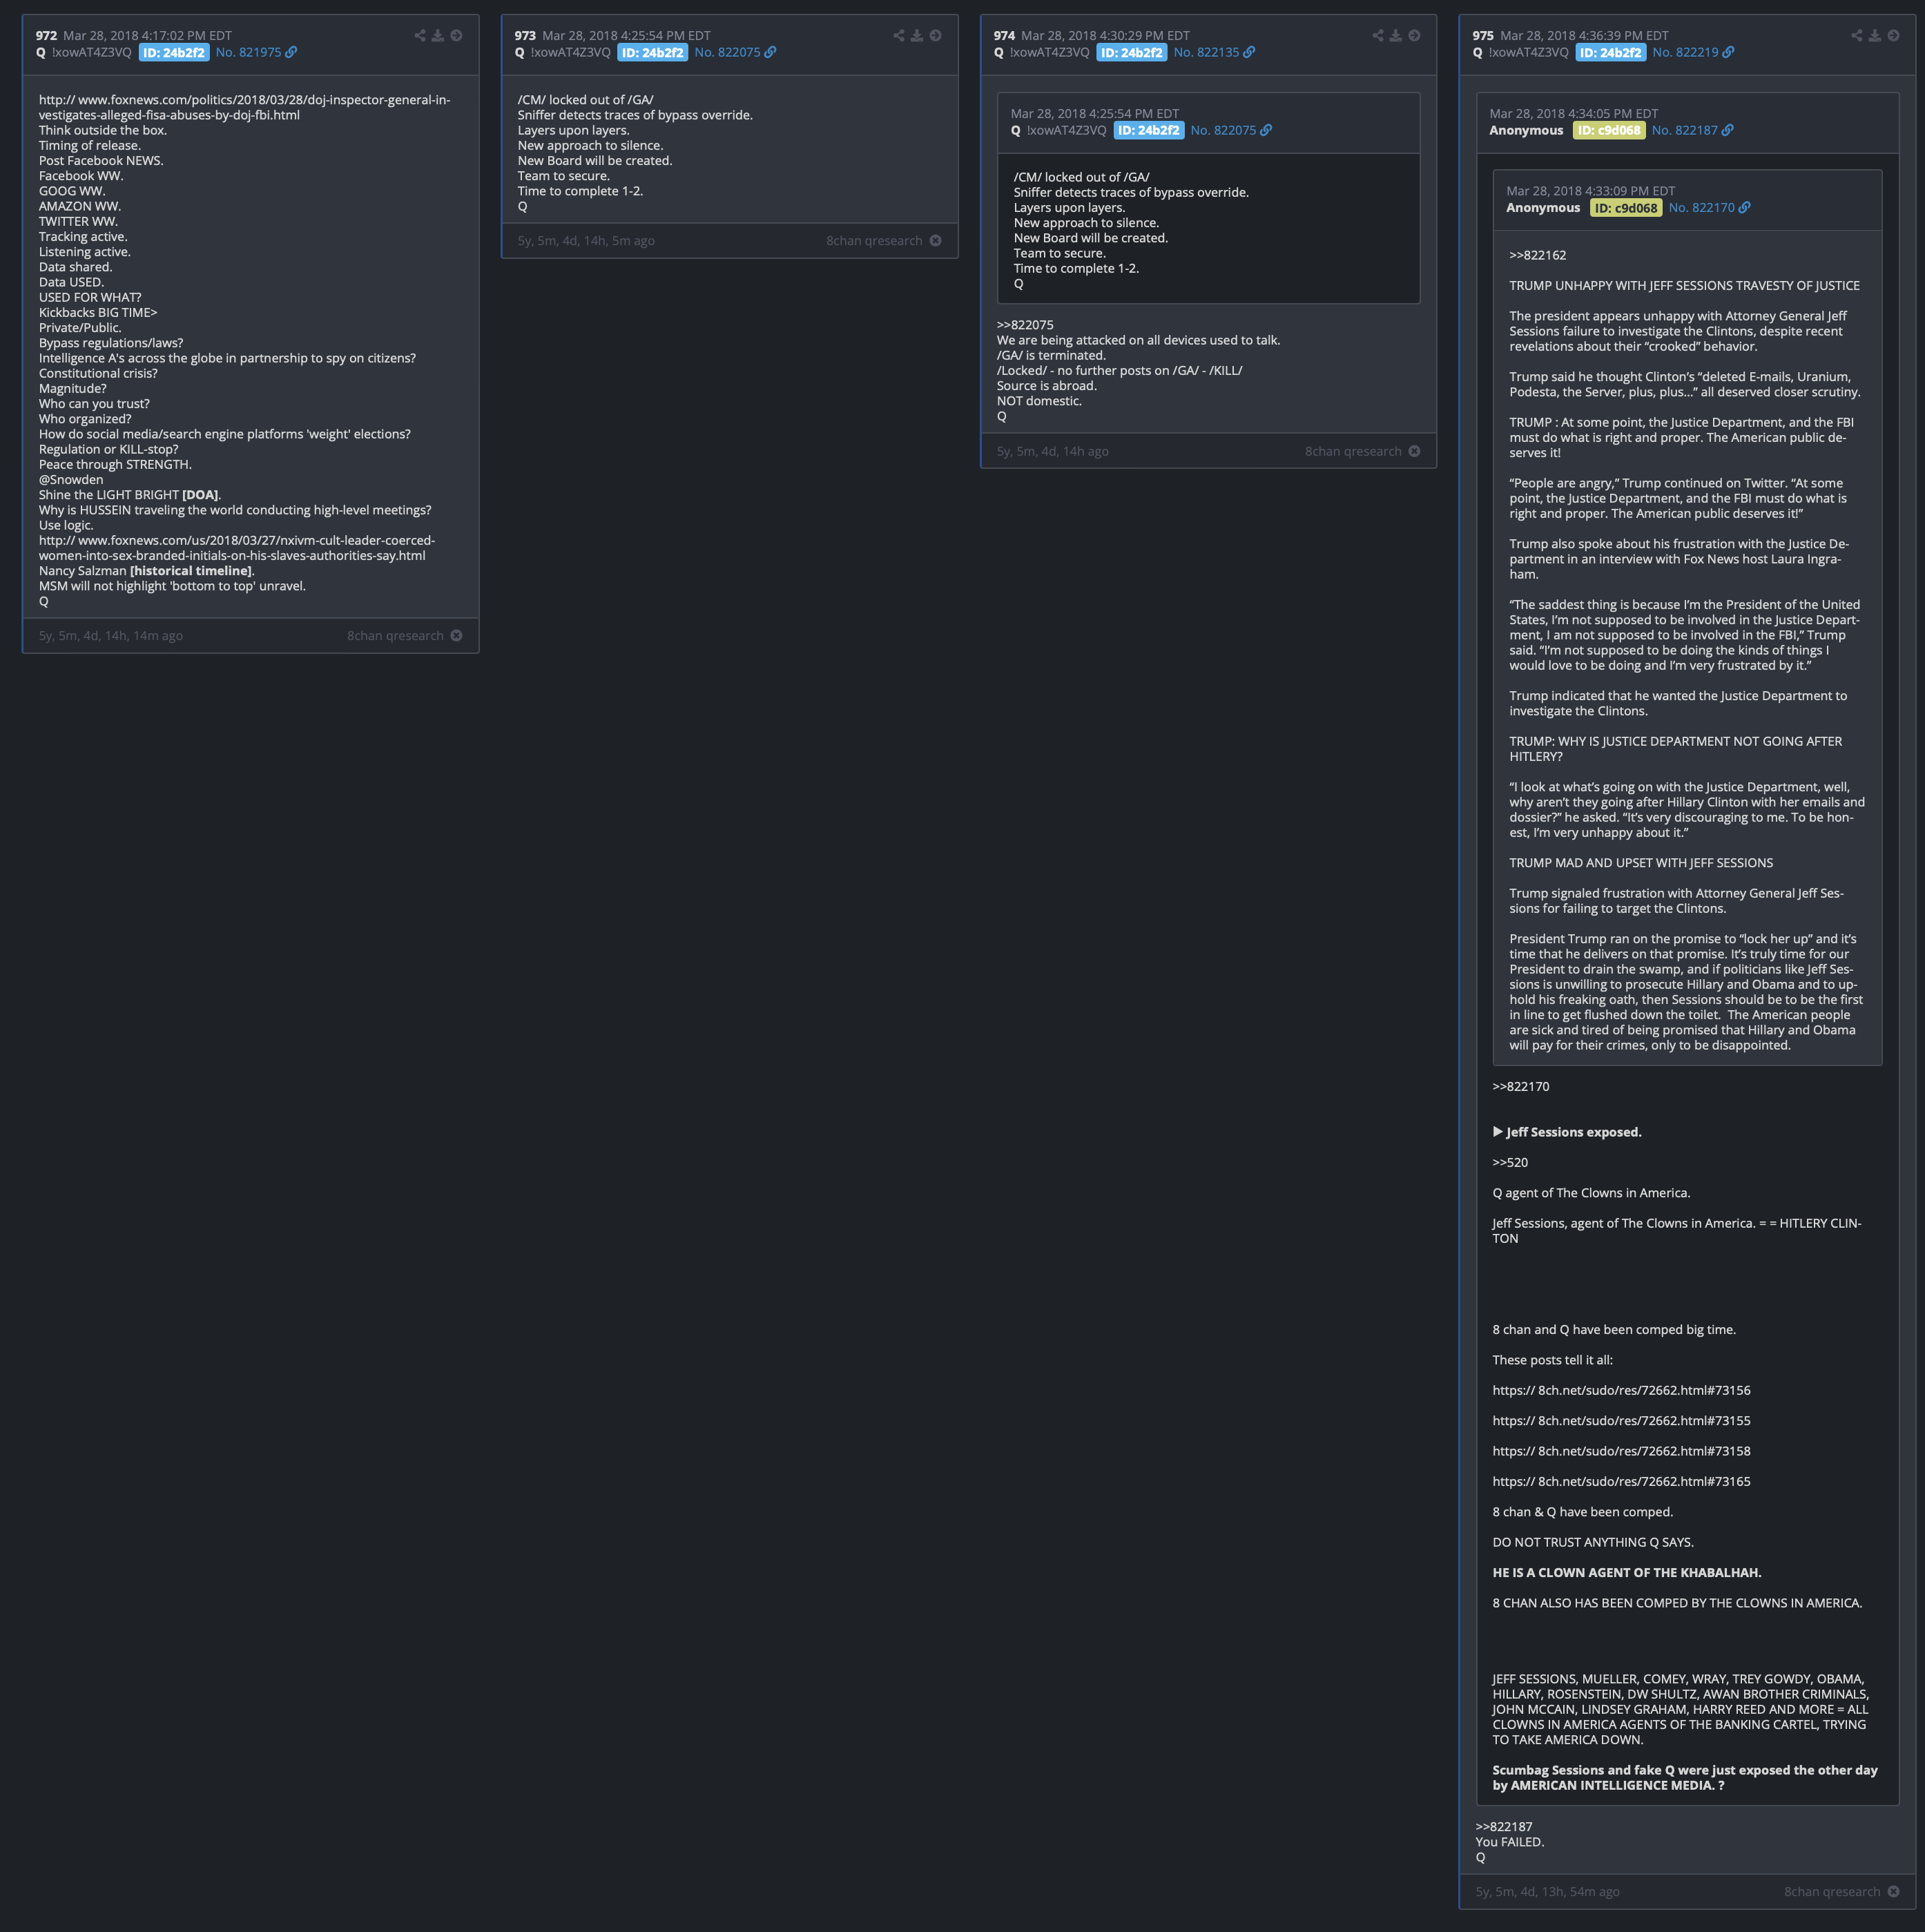The width and height of the screenshot is (1925, 1932).
Task: Click post number 973 in header
Action: pyautogui.click(x=525, y=36)
